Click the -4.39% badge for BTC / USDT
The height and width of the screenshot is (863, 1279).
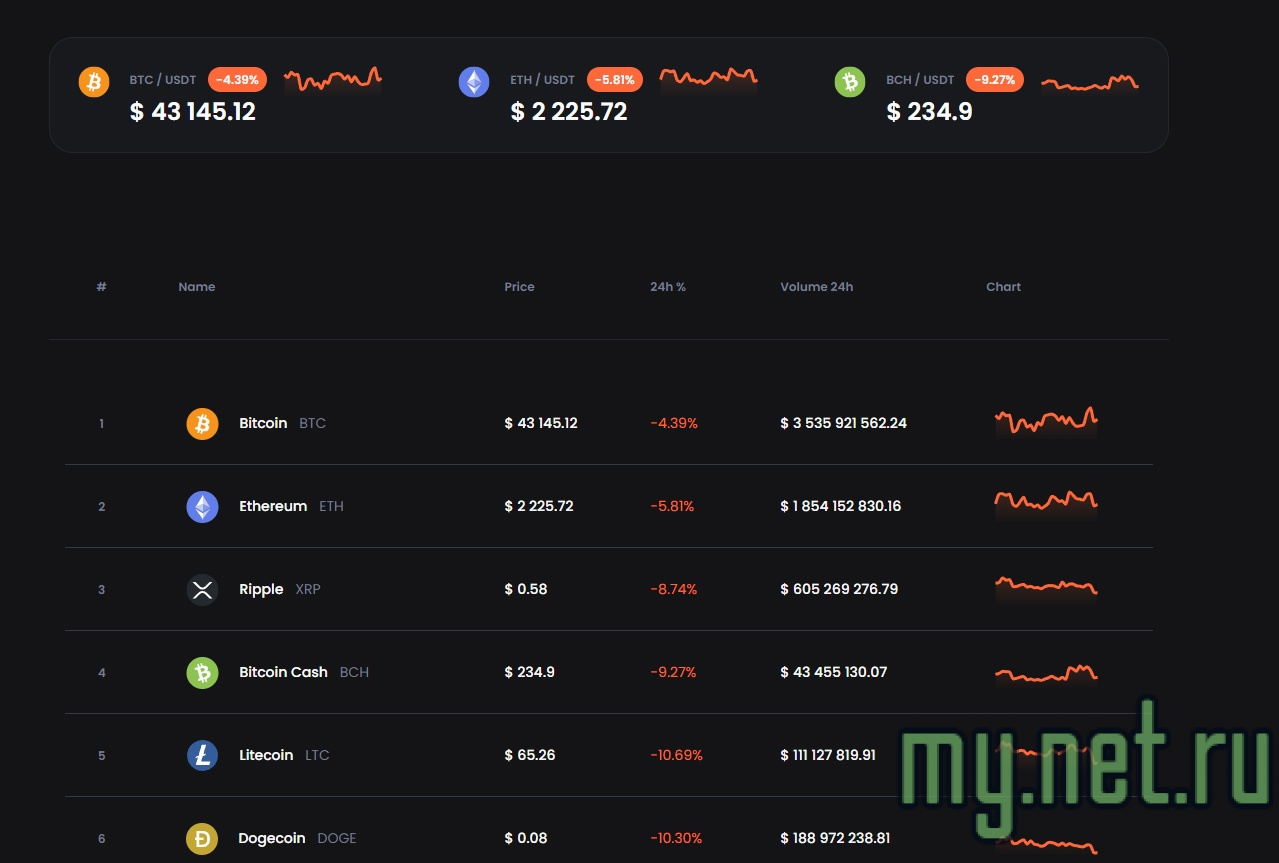(x=237, y=80)
